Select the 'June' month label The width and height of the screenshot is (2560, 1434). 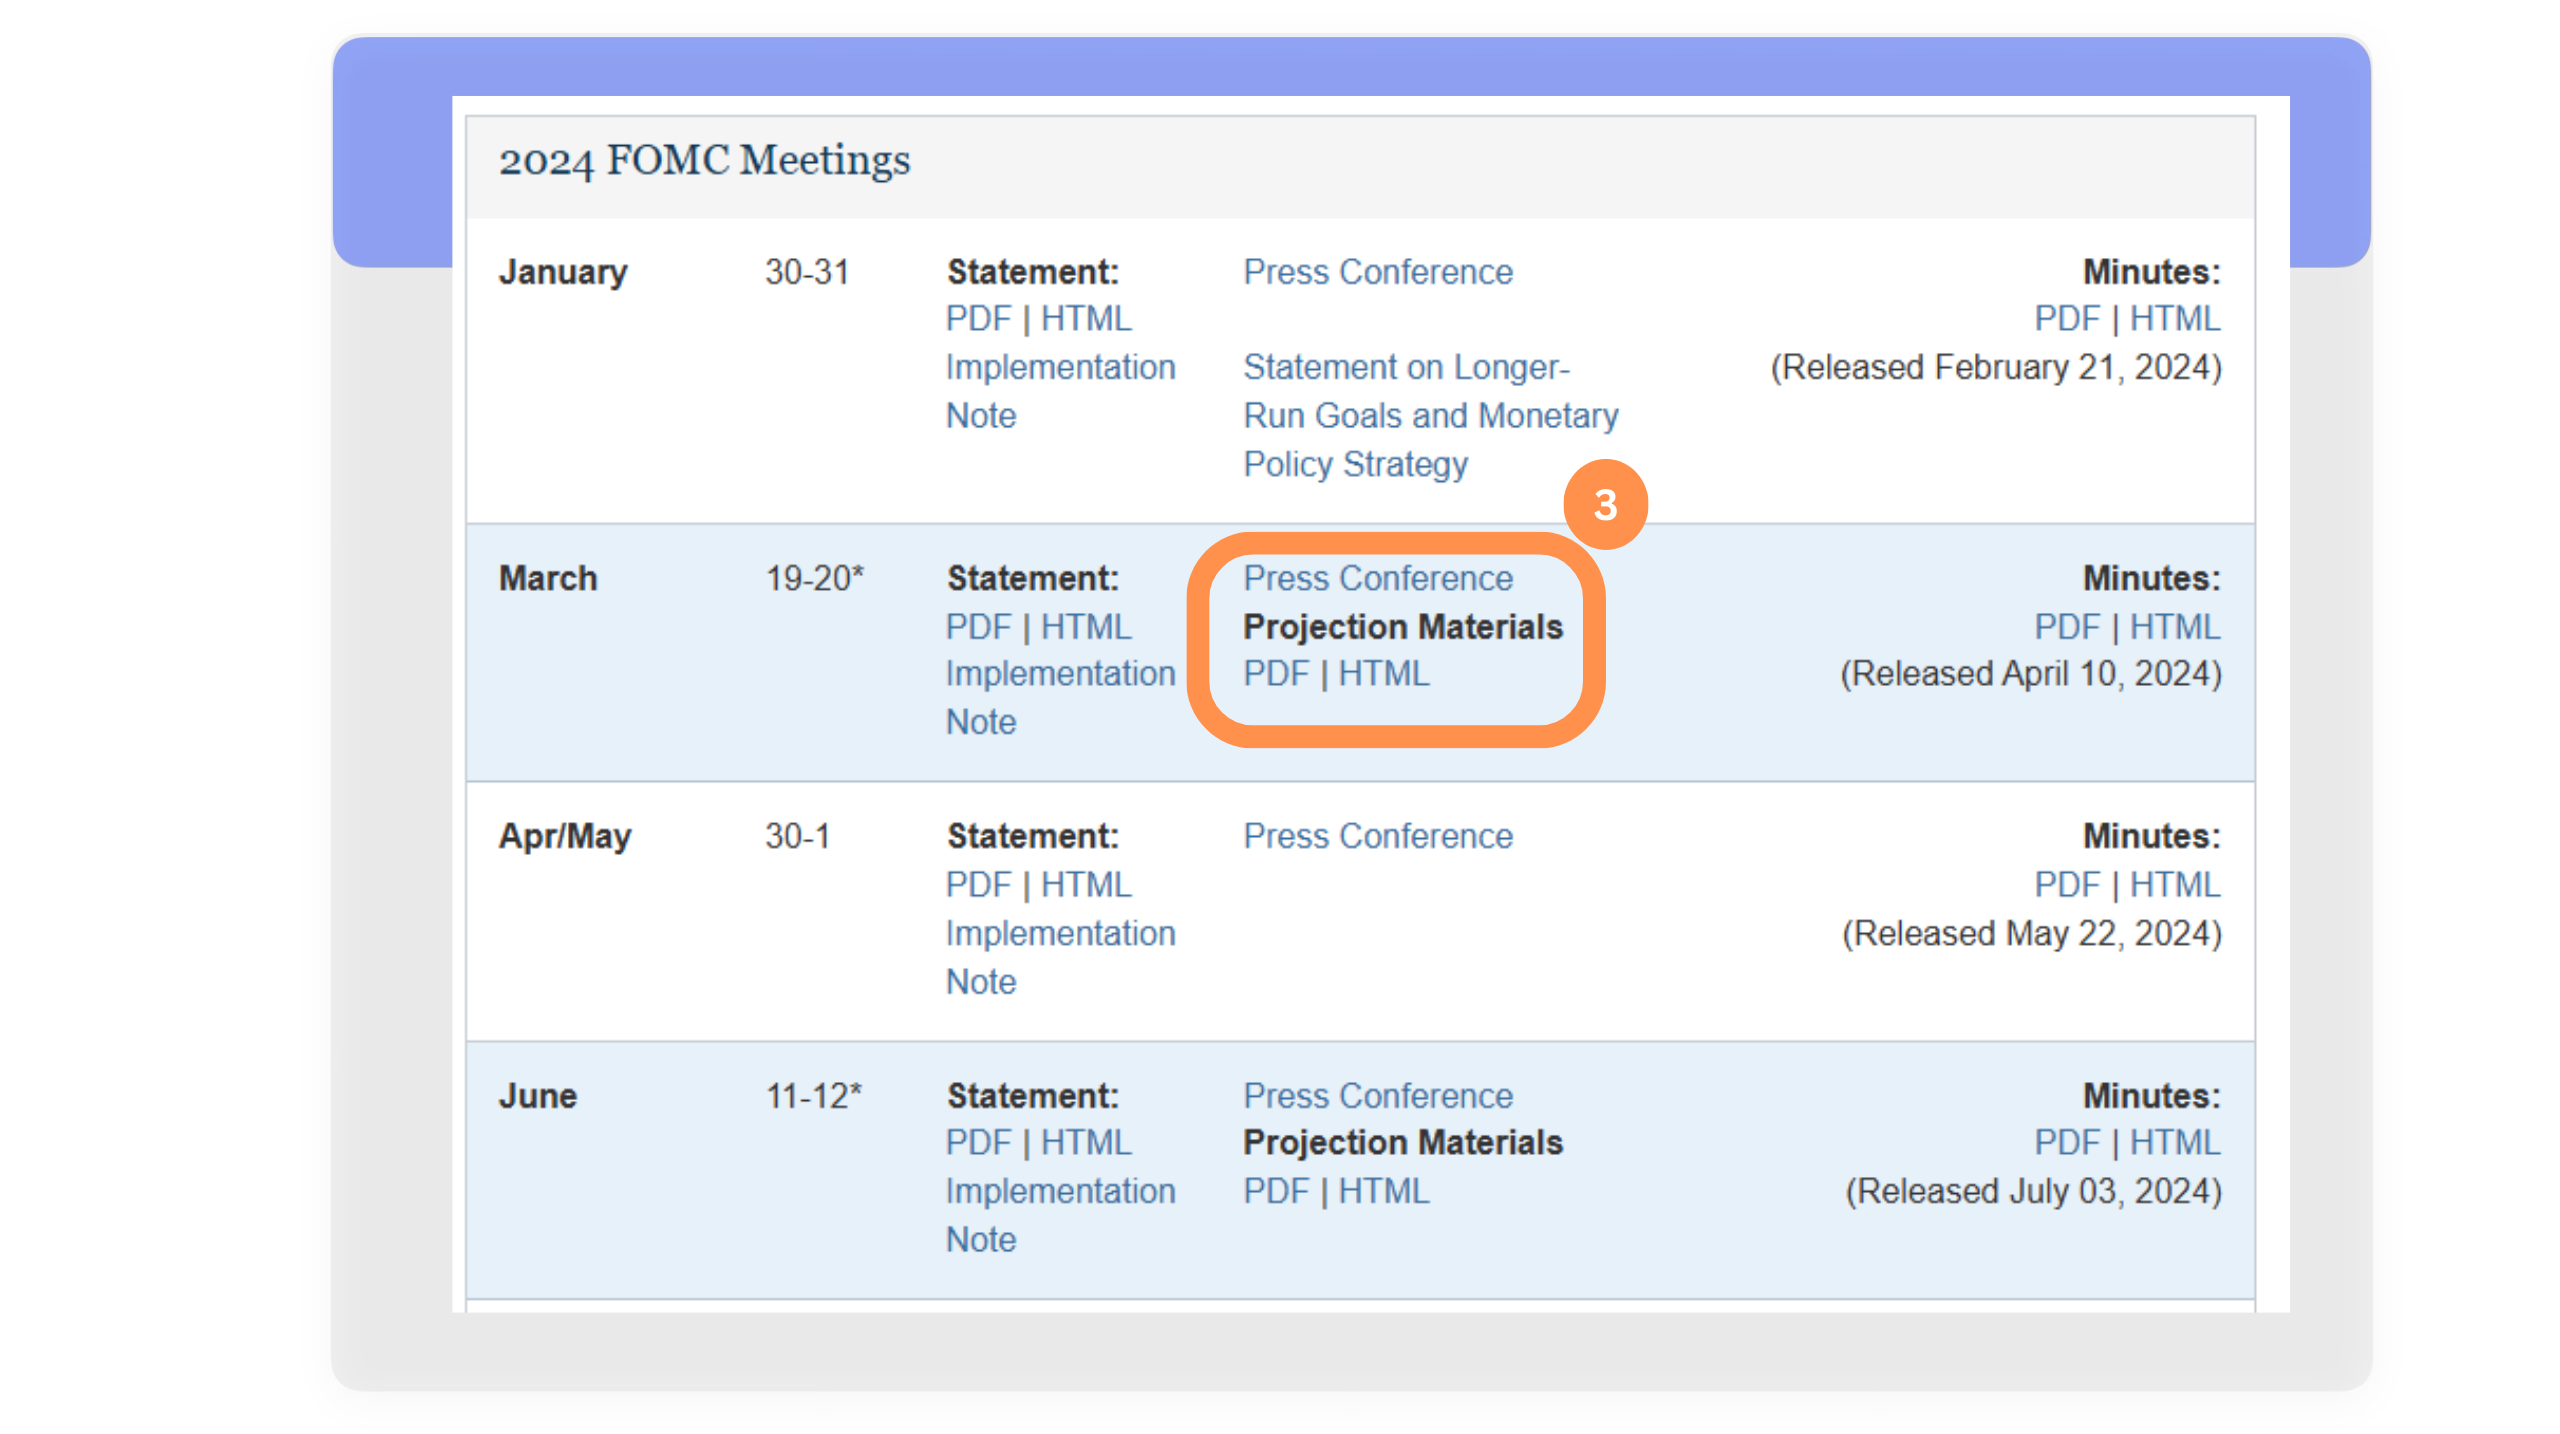point(538,1097)
